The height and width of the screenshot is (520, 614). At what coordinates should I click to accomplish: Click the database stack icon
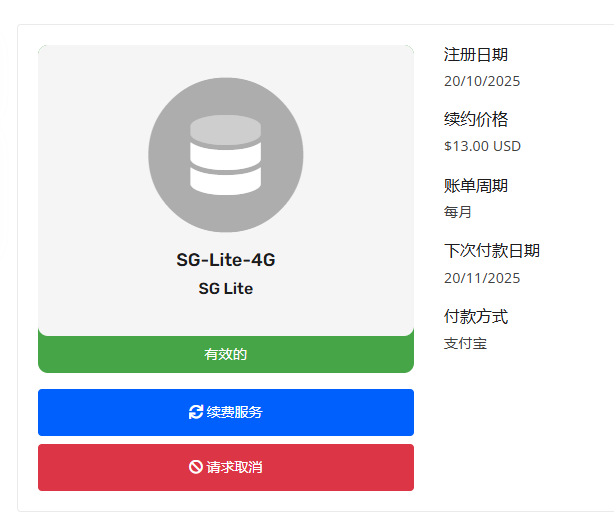(225, 154)
